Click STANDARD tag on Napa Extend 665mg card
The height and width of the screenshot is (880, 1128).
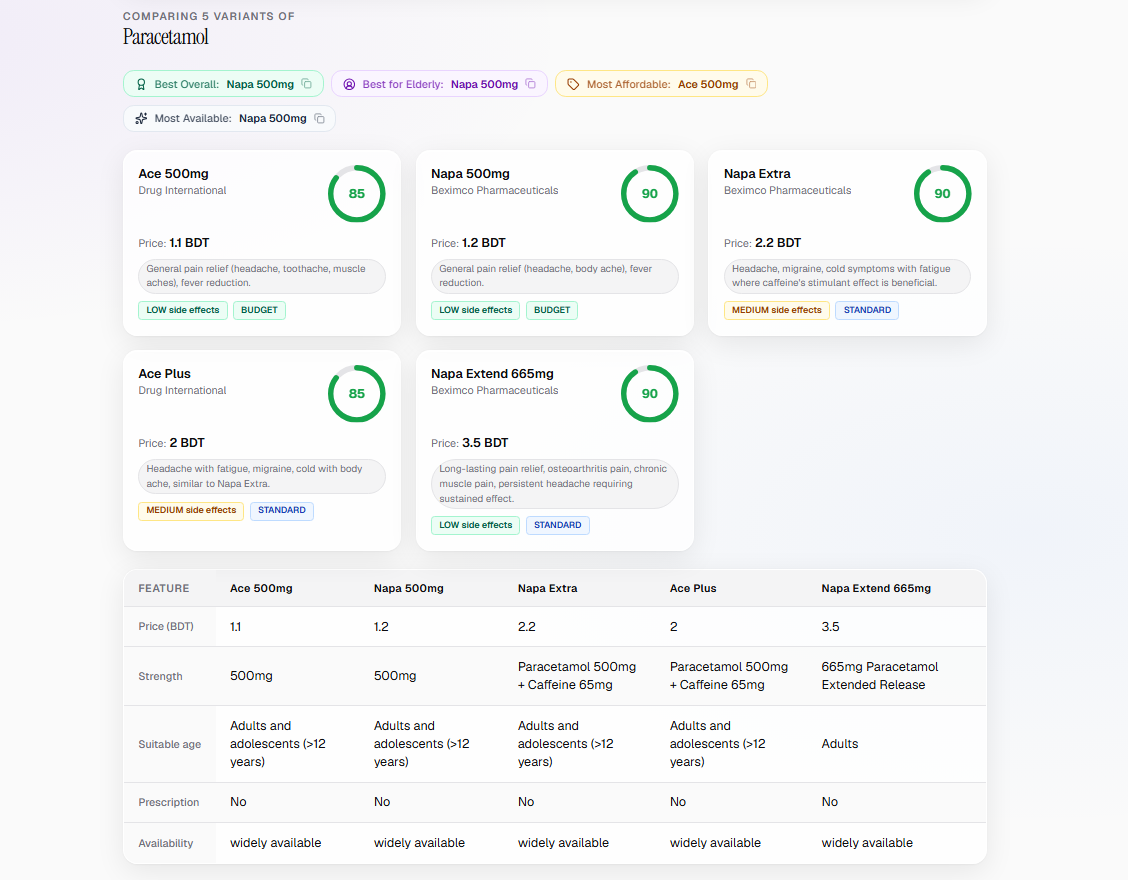(558, 525)
